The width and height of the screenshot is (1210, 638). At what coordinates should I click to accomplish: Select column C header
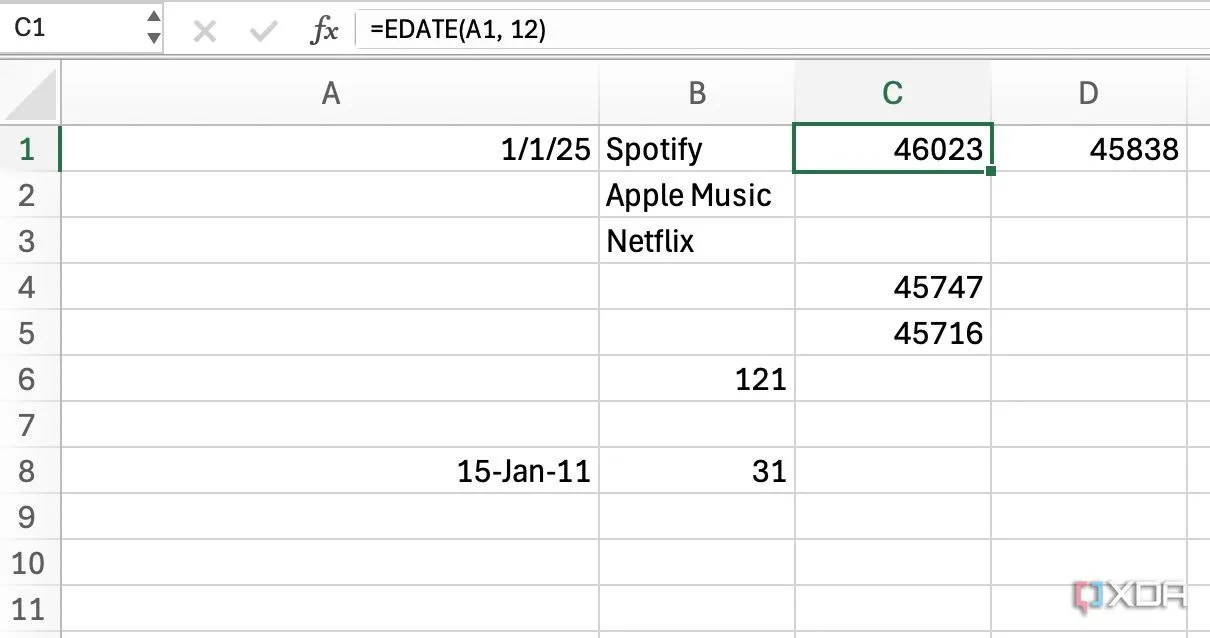pyautogui.click(x=893, y=94)
